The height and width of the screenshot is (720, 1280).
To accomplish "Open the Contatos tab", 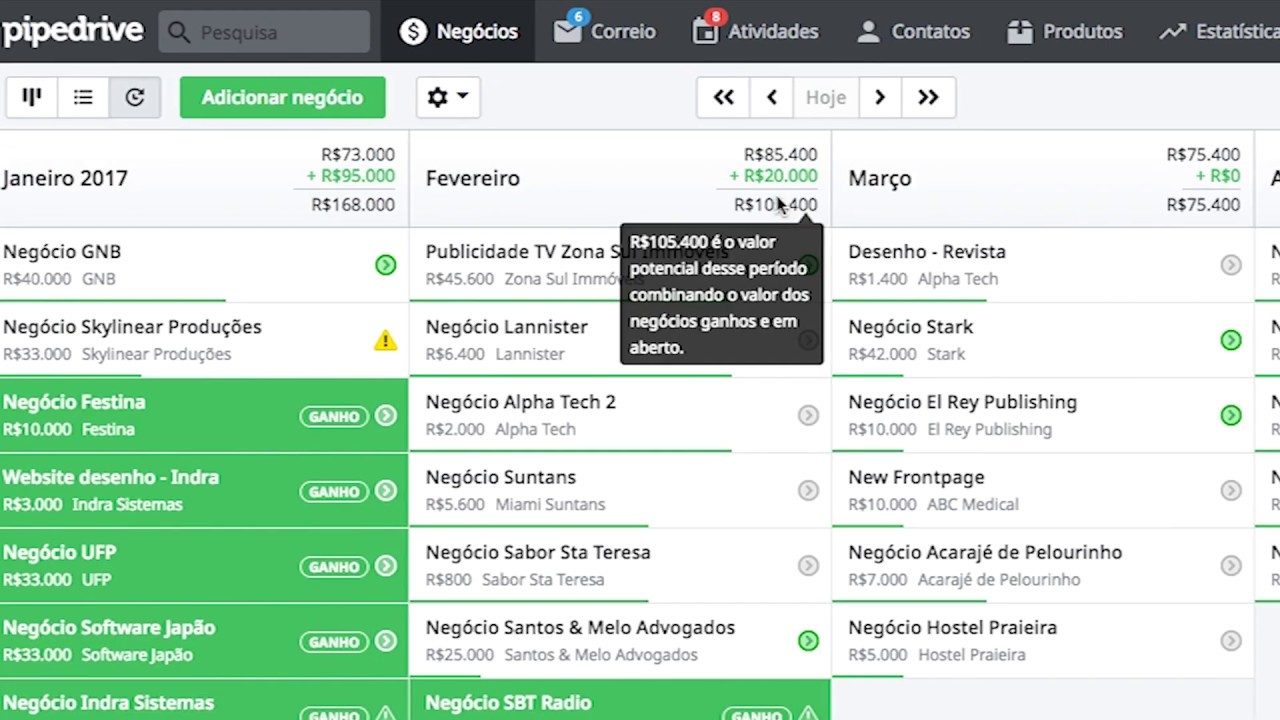I will coord(913,31).
